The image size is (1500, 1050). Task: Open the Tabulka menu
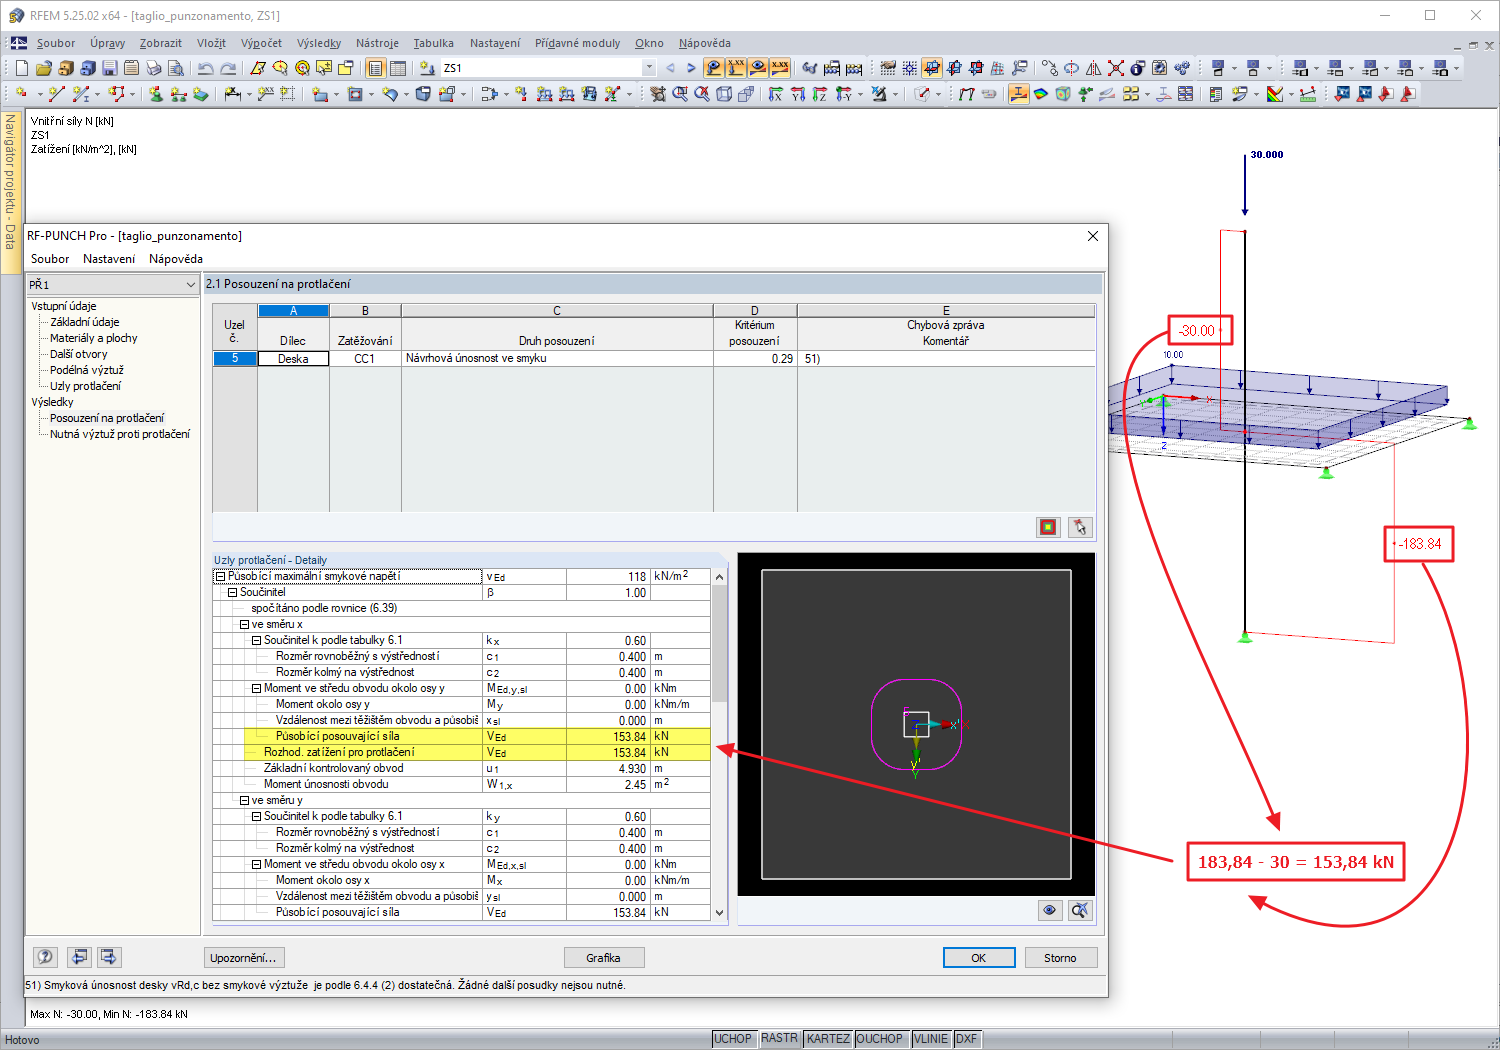click(x=433, y=43)
